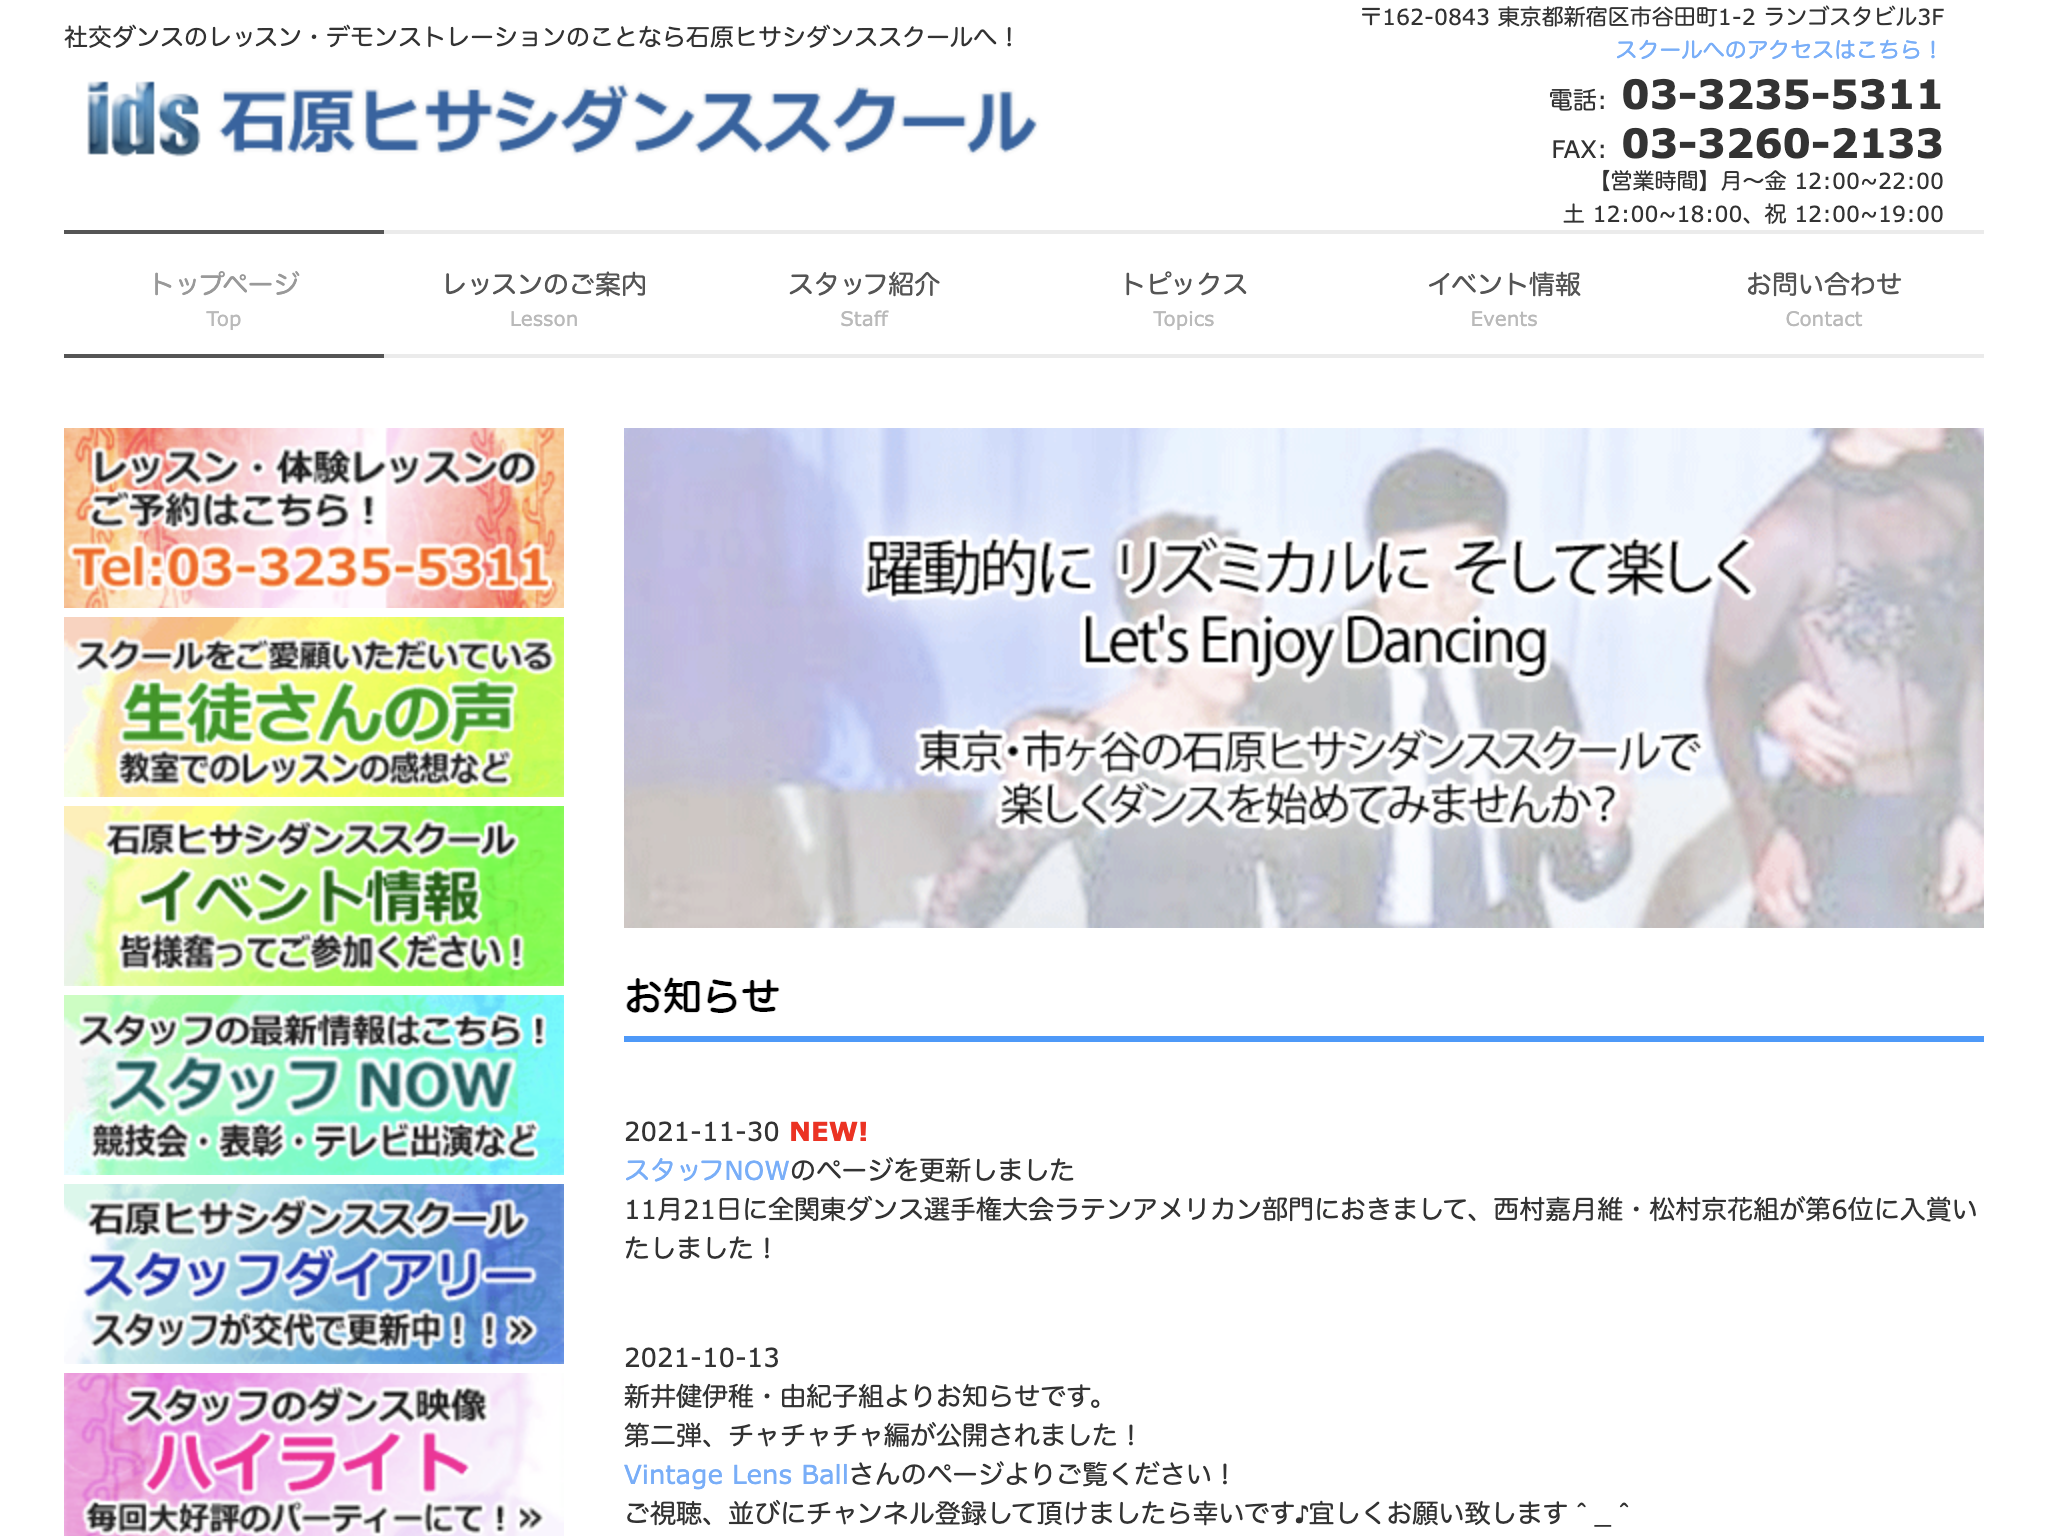Open the green イベント情報 banner
2048x1536 pixels.
(313, 896)
